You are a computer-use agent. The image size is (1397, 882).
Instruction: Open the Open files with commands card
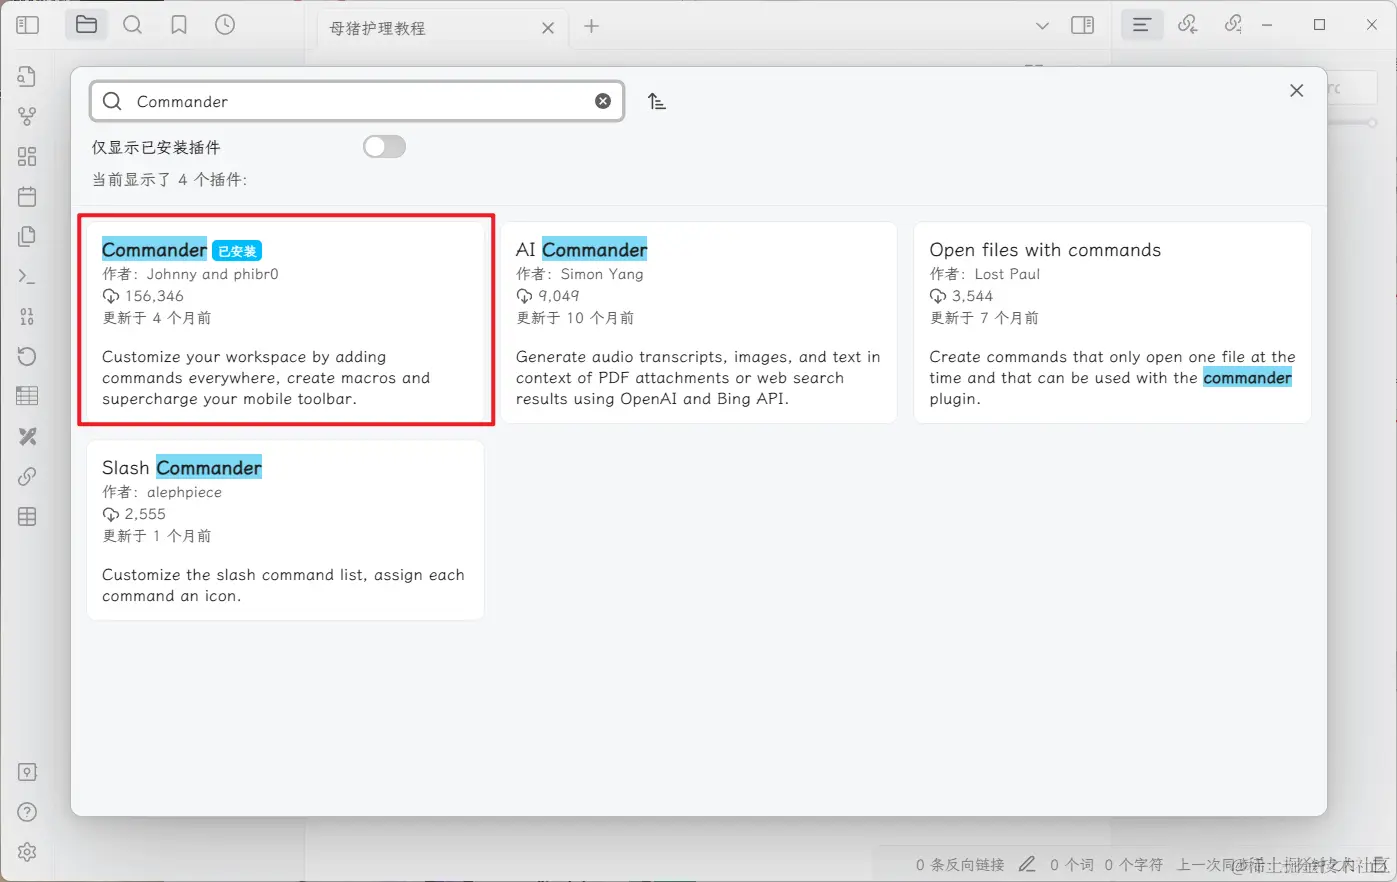[1112, 322]
